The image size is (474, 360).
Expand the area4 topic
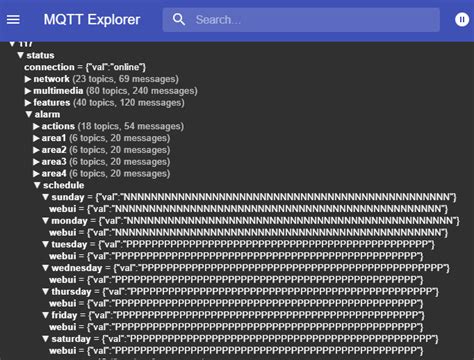click(36, 174)
